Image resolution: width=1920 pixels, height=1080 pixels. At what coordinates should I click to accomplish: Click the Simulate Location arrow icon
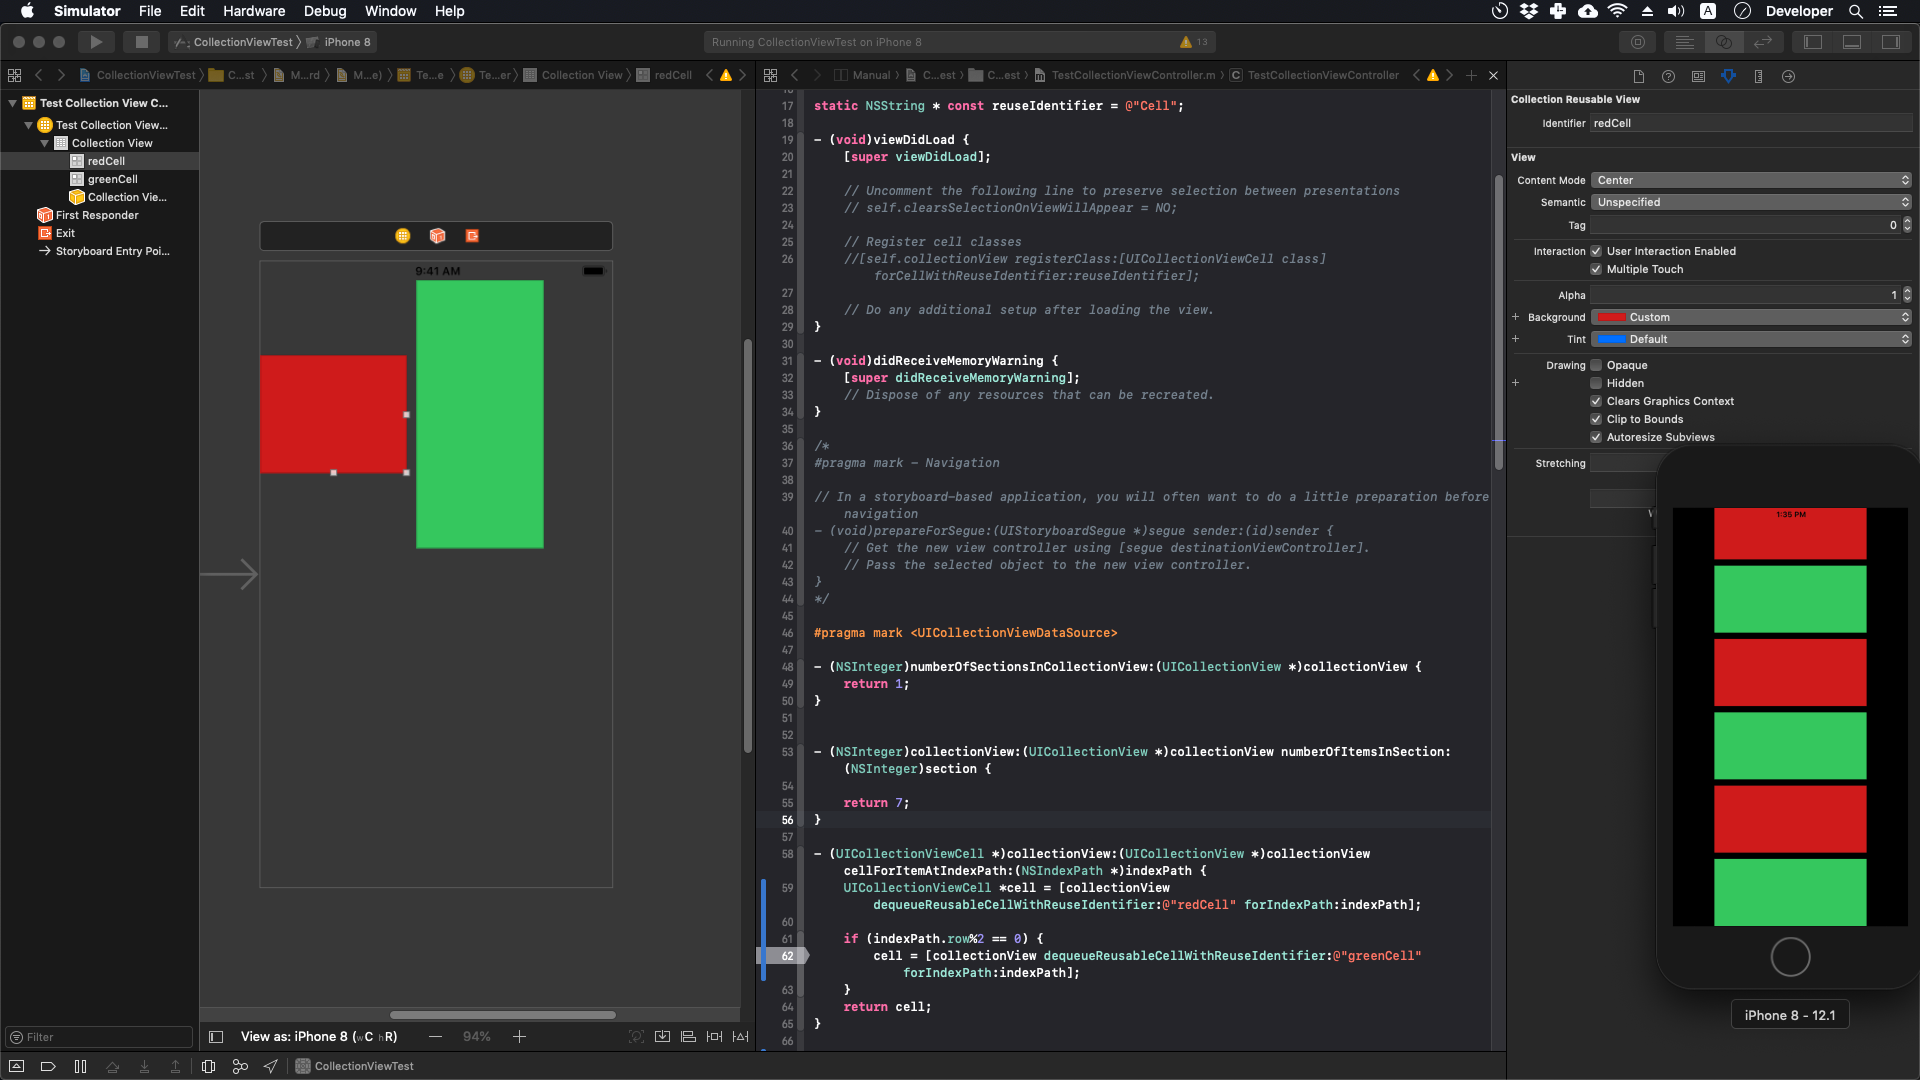click(x=271, y=1066)
